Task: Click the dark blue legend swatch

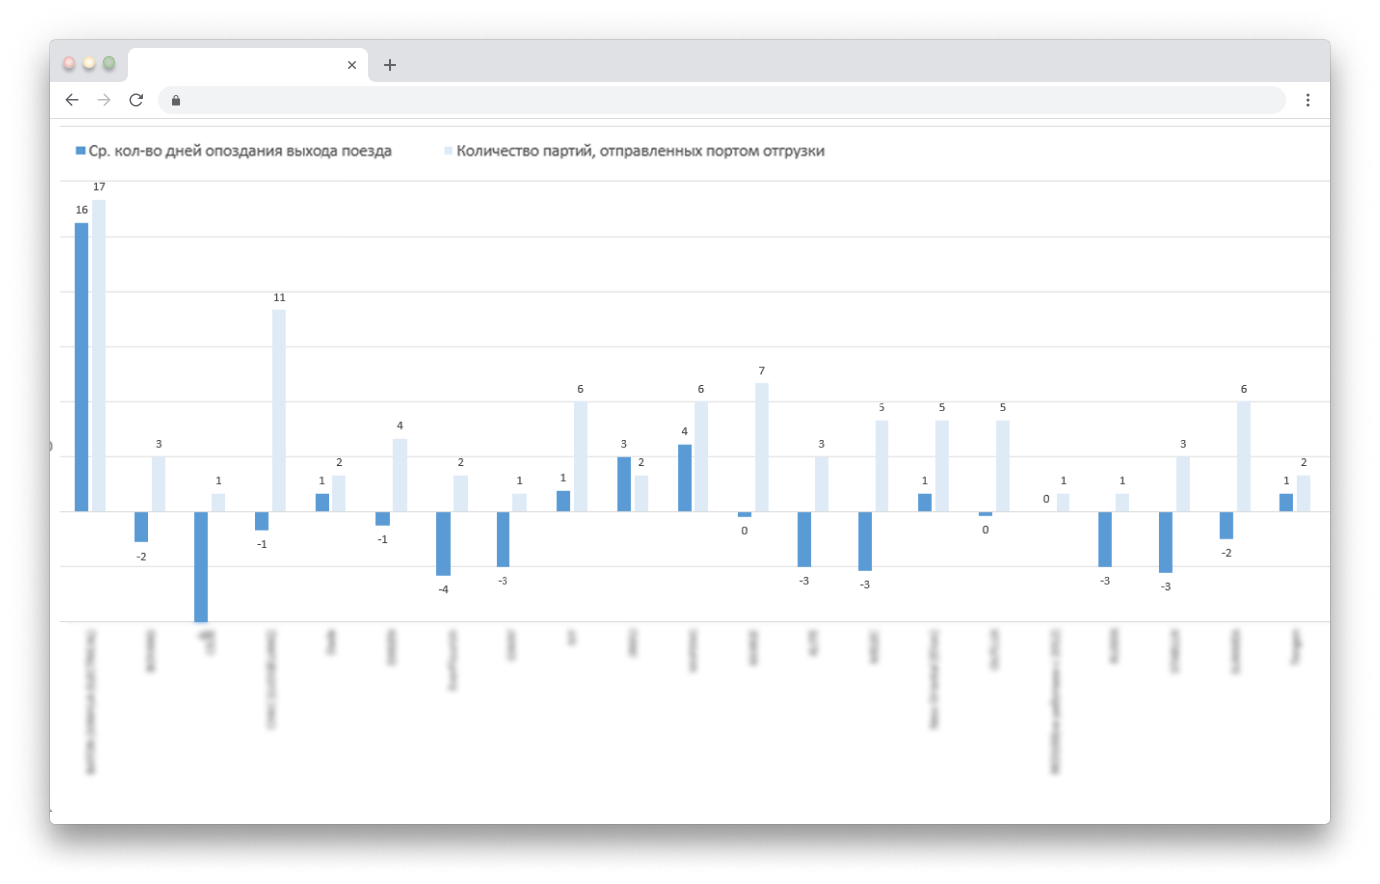Action: [x=80, y=151]
